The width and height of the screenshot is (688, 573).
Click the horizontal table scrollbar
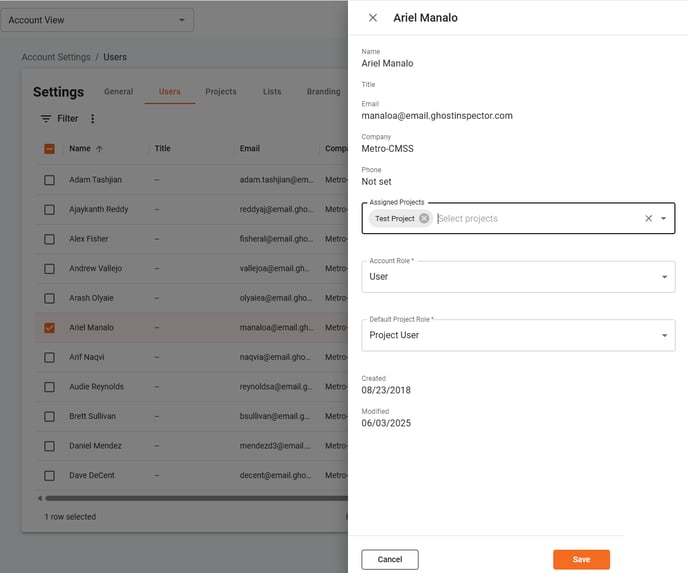(196, 498)
